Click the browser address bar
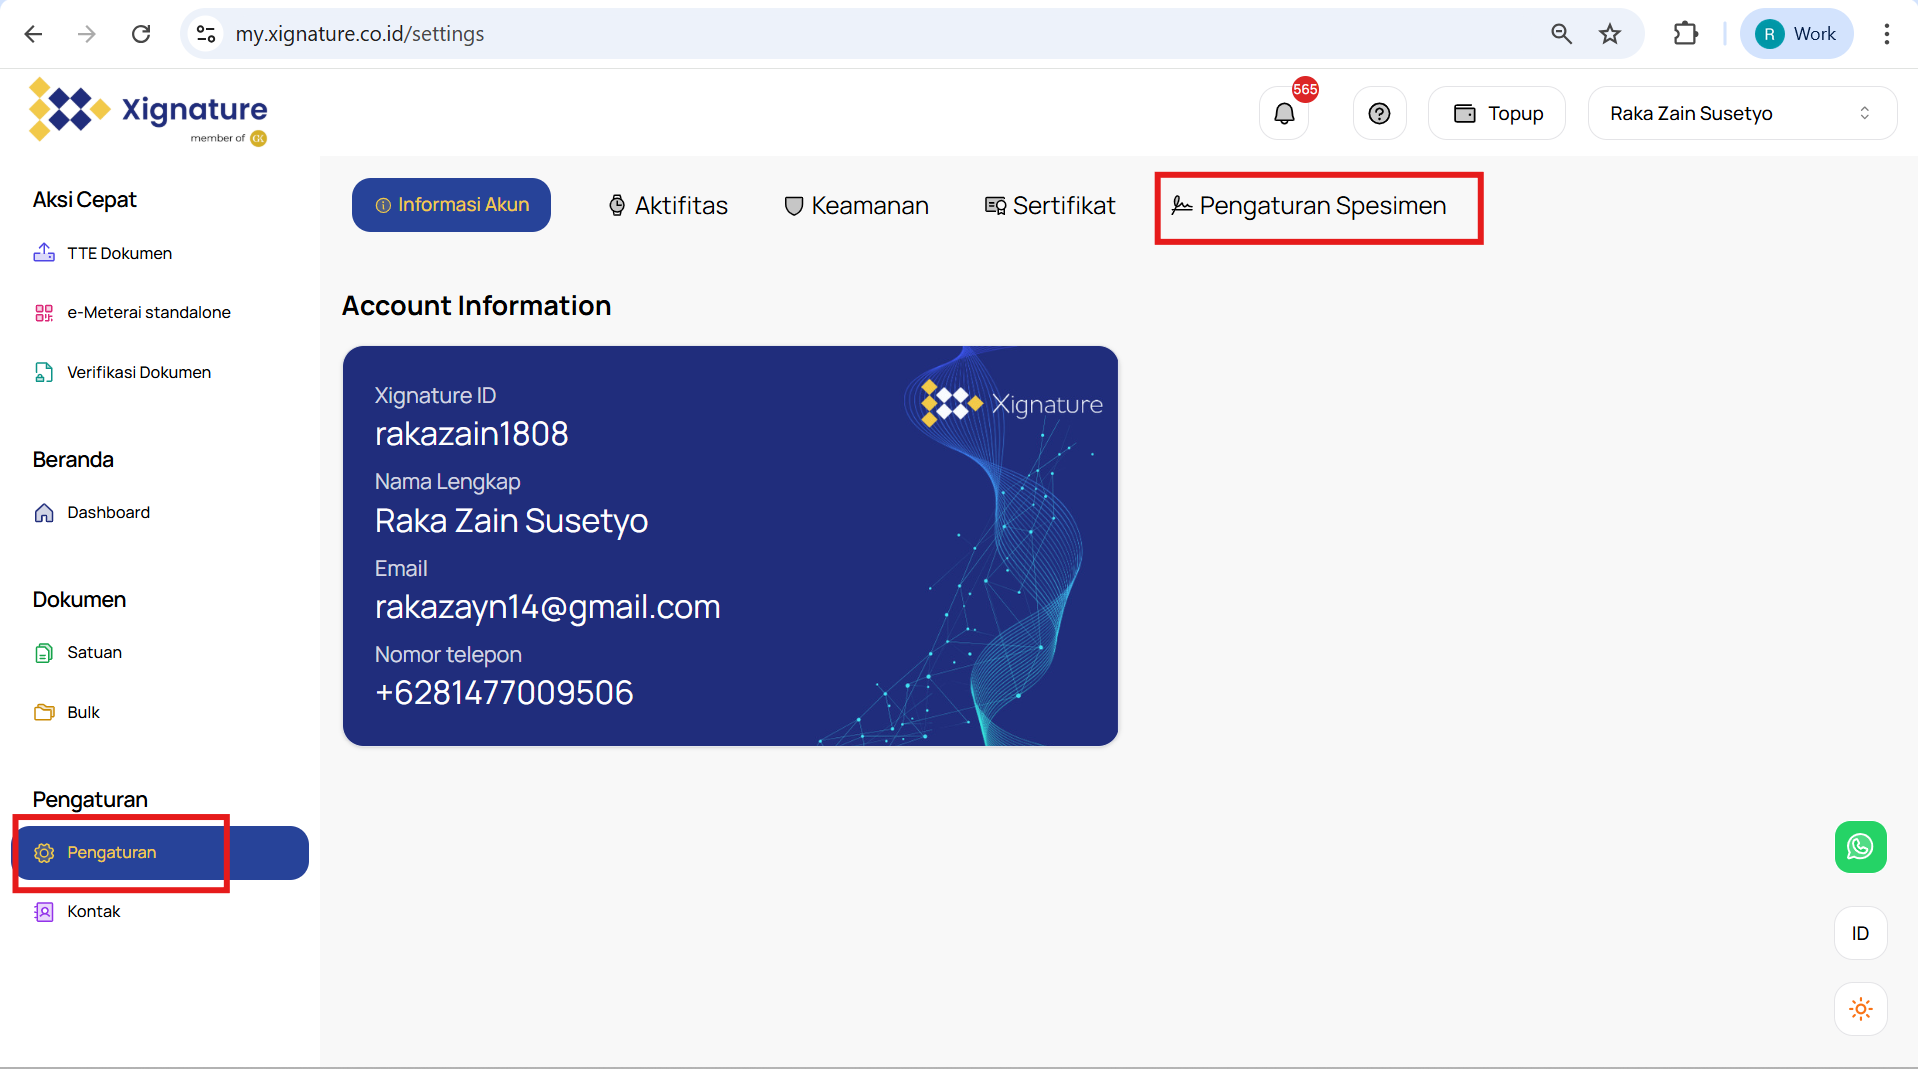Screen dimensions: 1918x1069 (x=860, y=34)
